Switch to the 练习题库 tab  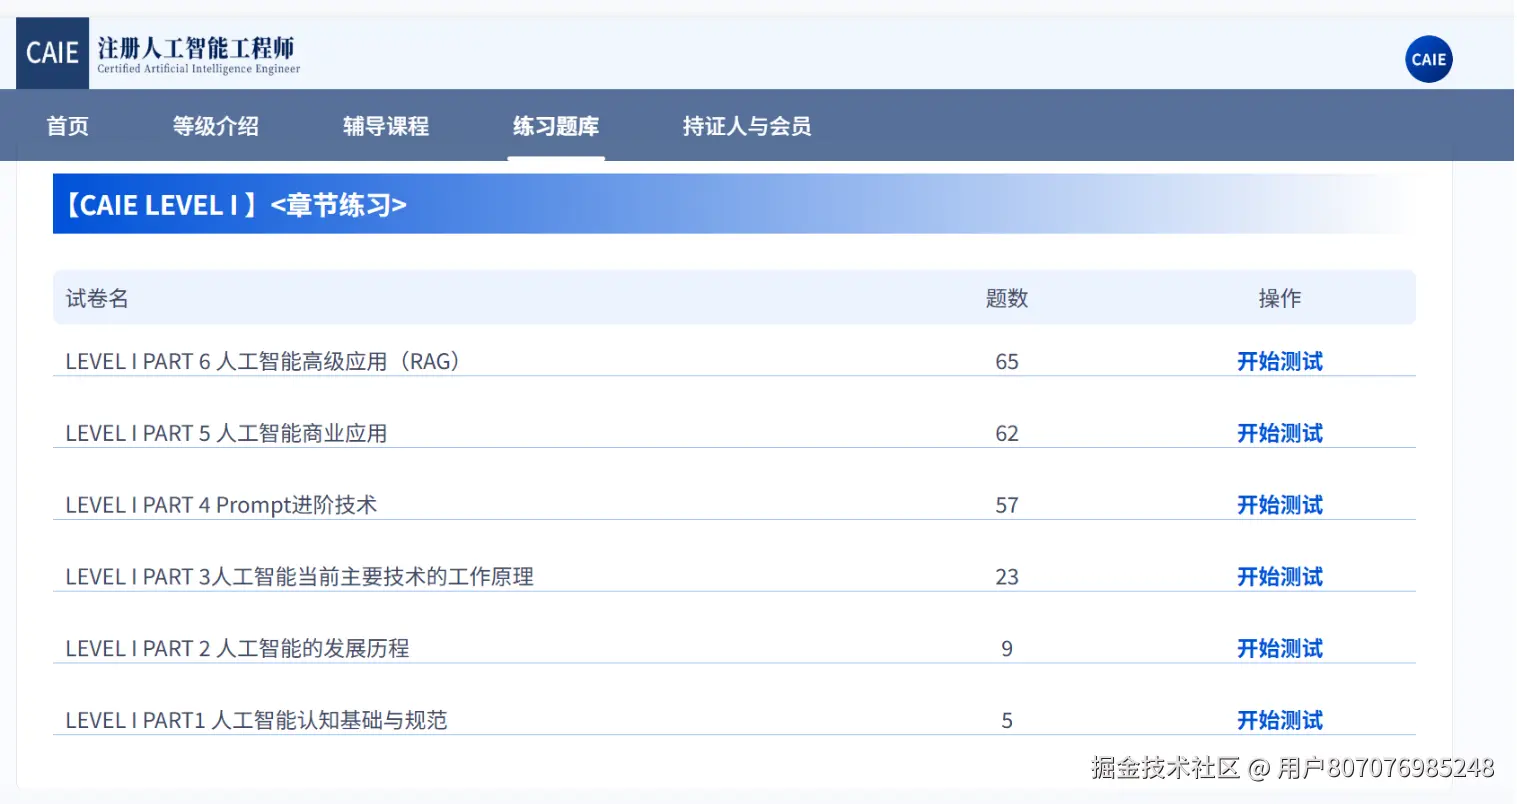pyautogui.click(x=555, y=125)
